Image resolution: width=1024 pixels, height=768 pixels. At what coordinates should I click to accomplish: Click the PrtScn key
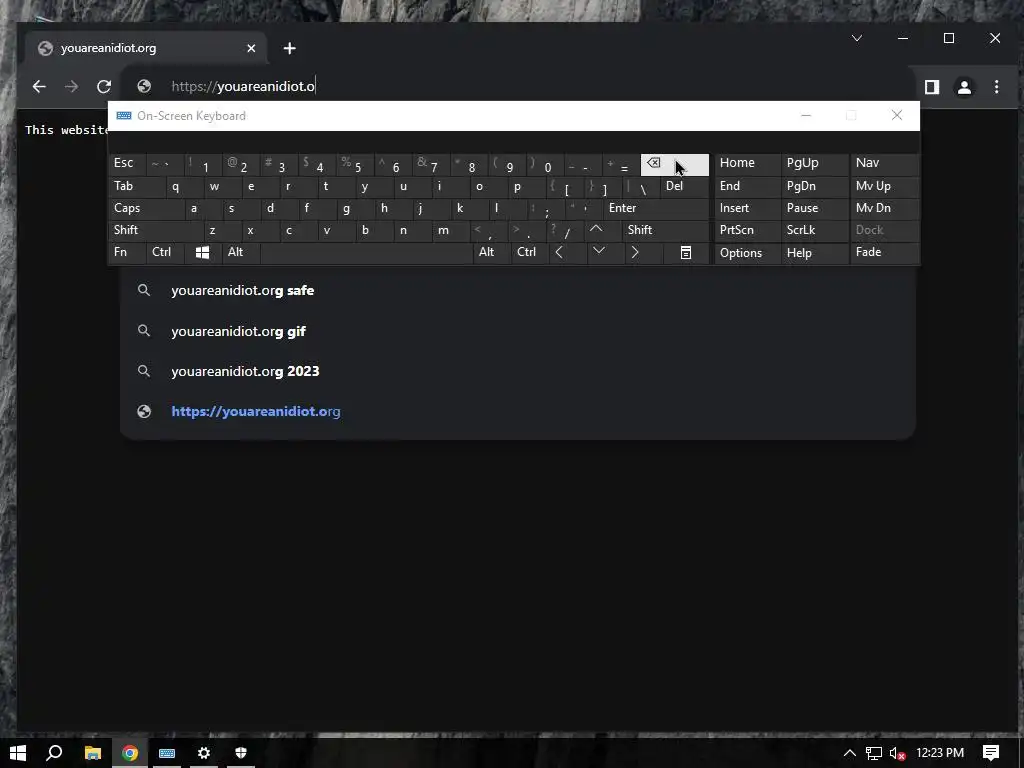(x=746, y=230)
